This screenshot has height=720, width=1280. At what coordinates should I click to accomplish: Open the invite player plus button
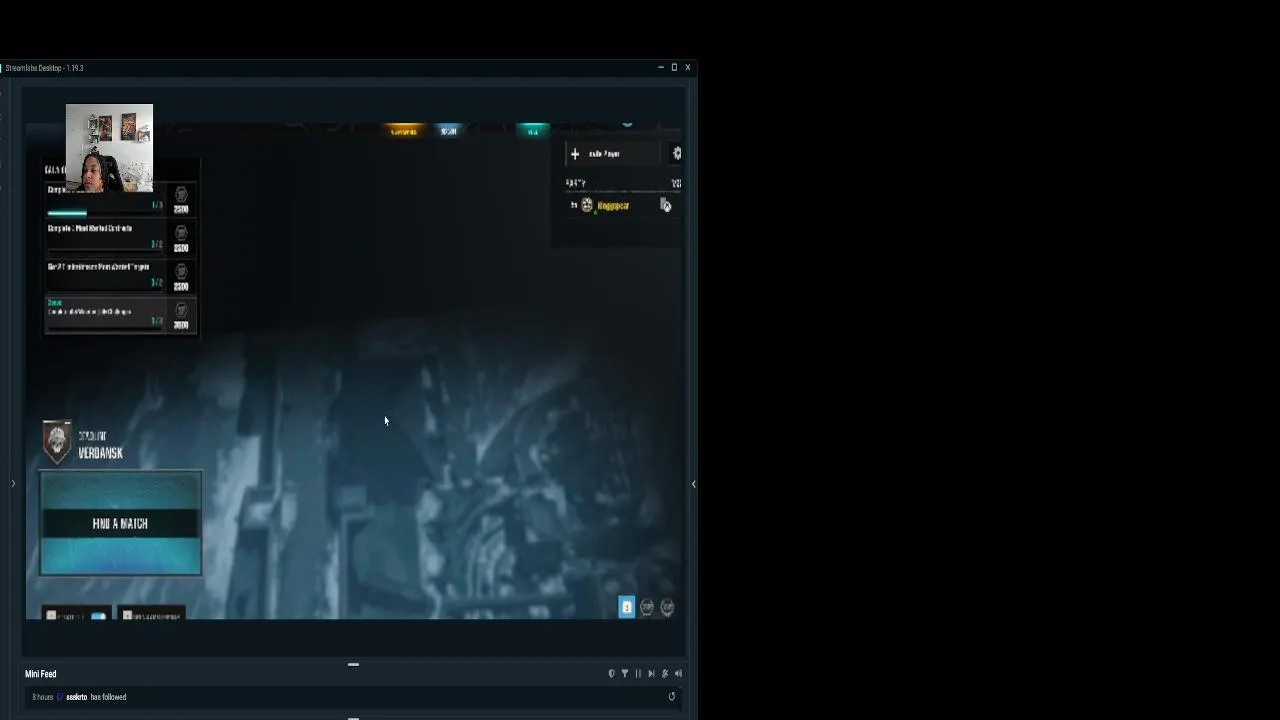[x=575, y=154]
